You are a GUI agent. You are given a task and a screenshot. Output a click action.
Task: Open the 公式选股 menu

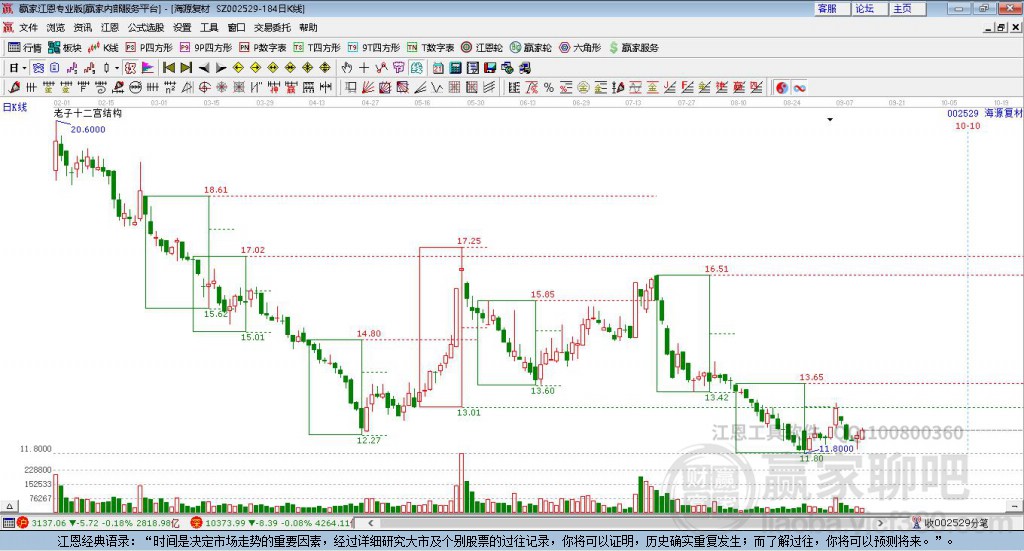(146, 27)
